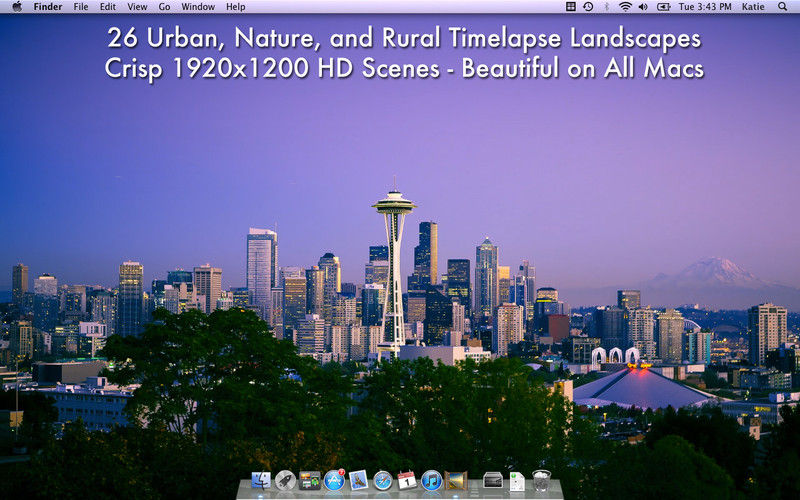
Task: Open Spotlight search magnifier
Action: [782, 7]
